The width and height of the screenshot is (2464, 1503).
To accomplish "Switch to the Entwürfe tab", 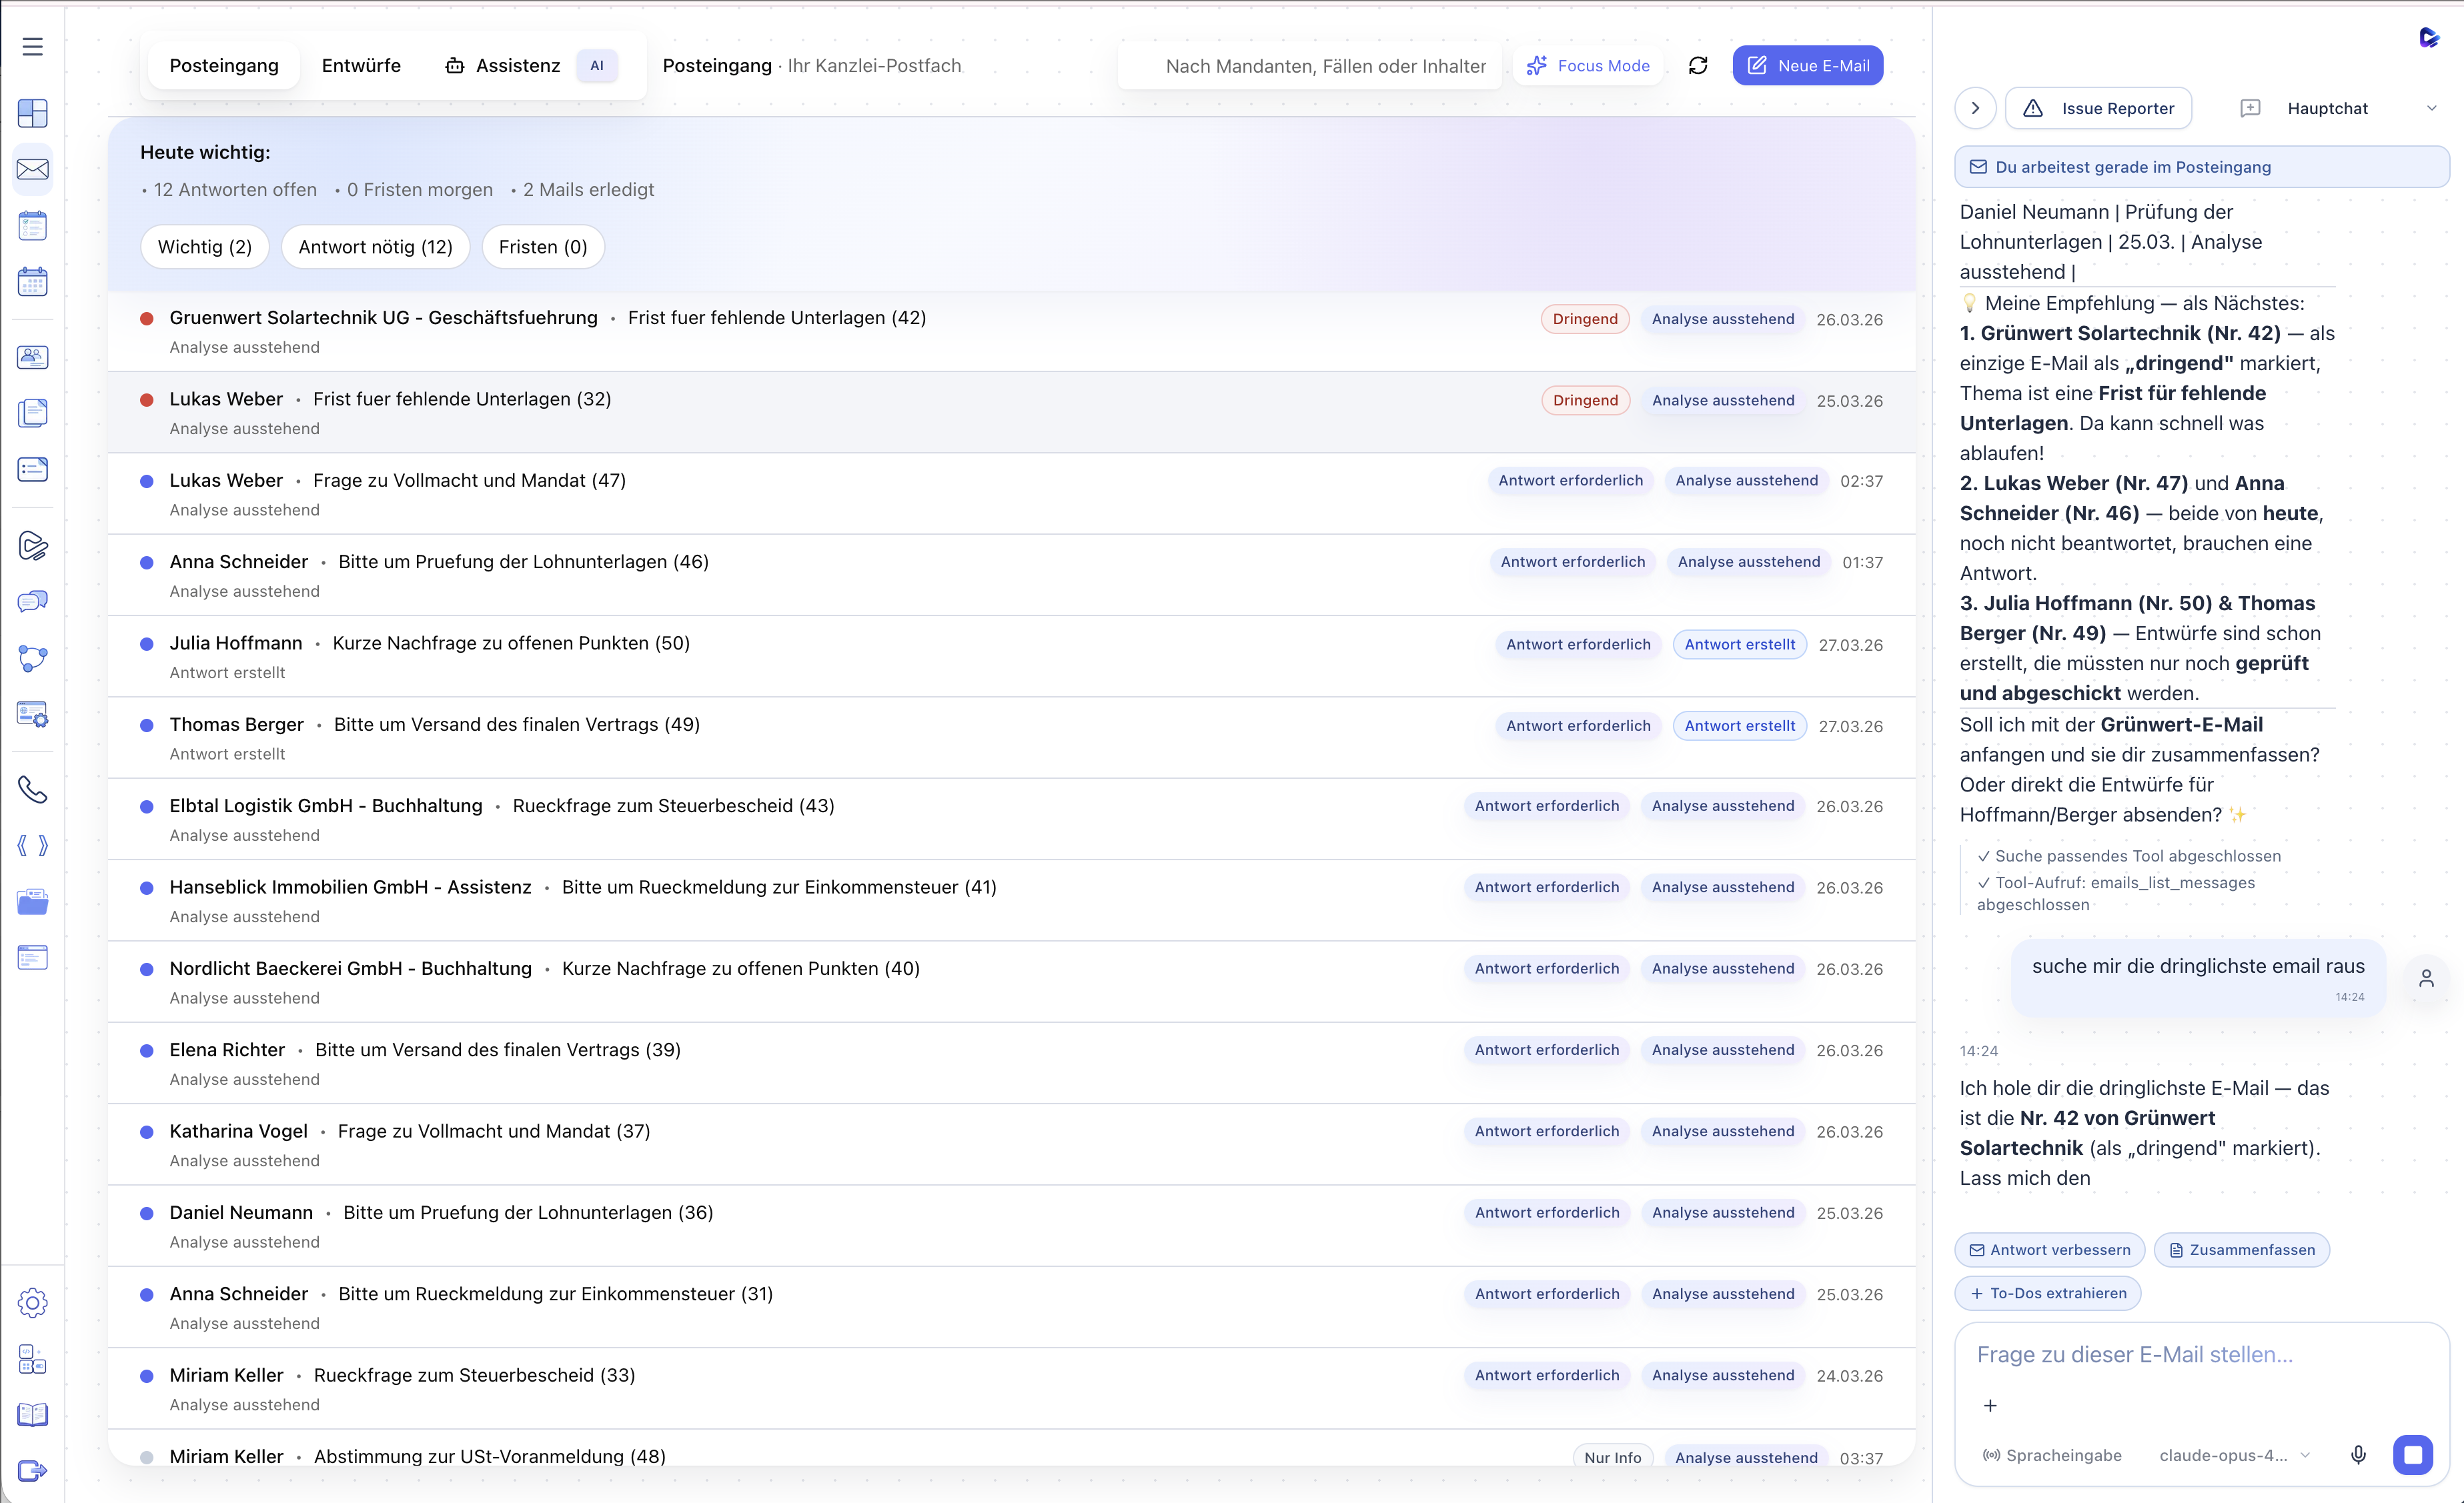I will [x=361, y=66].
